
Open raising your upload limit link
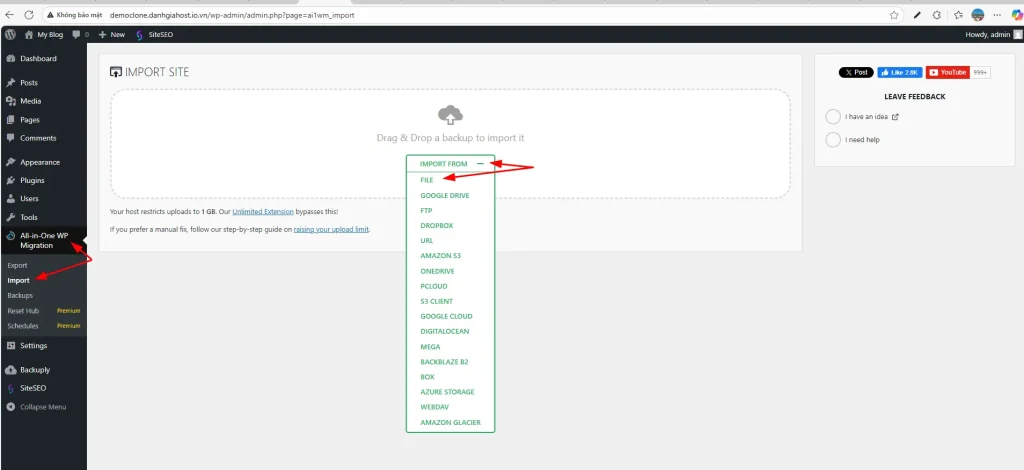coord(332,230)
